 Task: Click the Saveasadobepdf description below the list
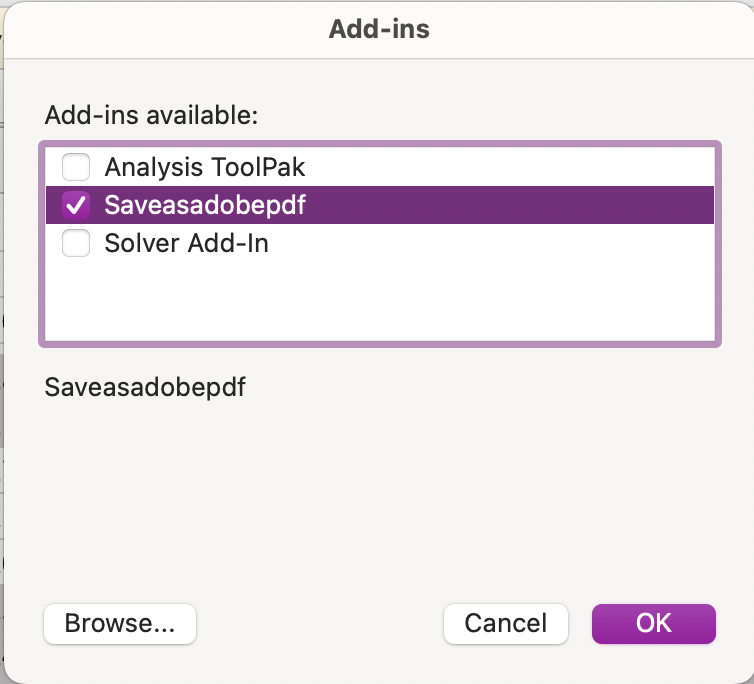tap(145, 387)
